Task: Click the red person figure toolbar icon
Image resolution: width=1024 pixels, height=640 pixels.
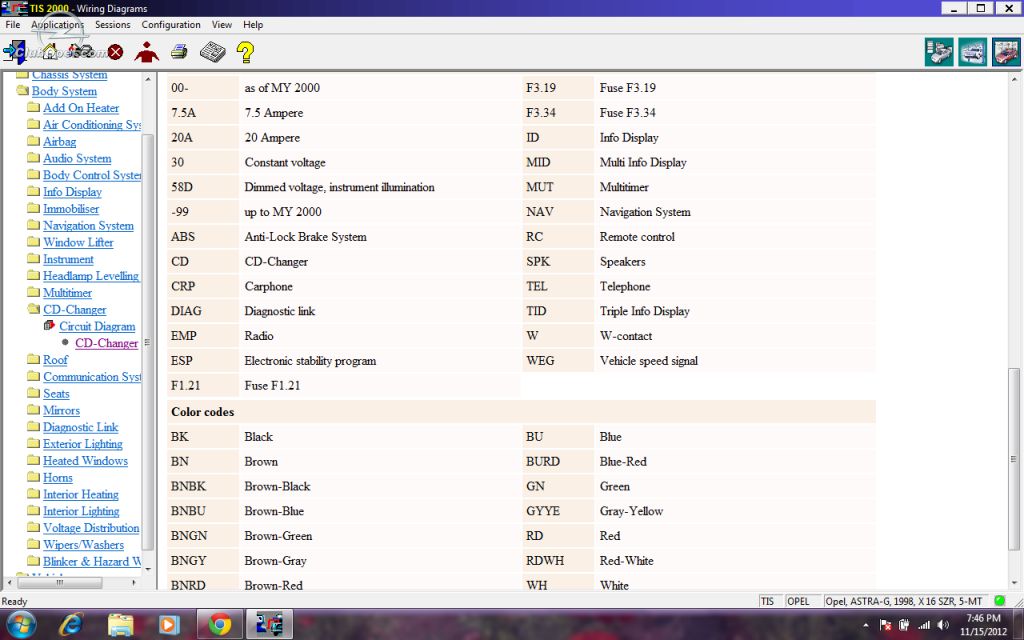Action: click(x=146, y=52)
